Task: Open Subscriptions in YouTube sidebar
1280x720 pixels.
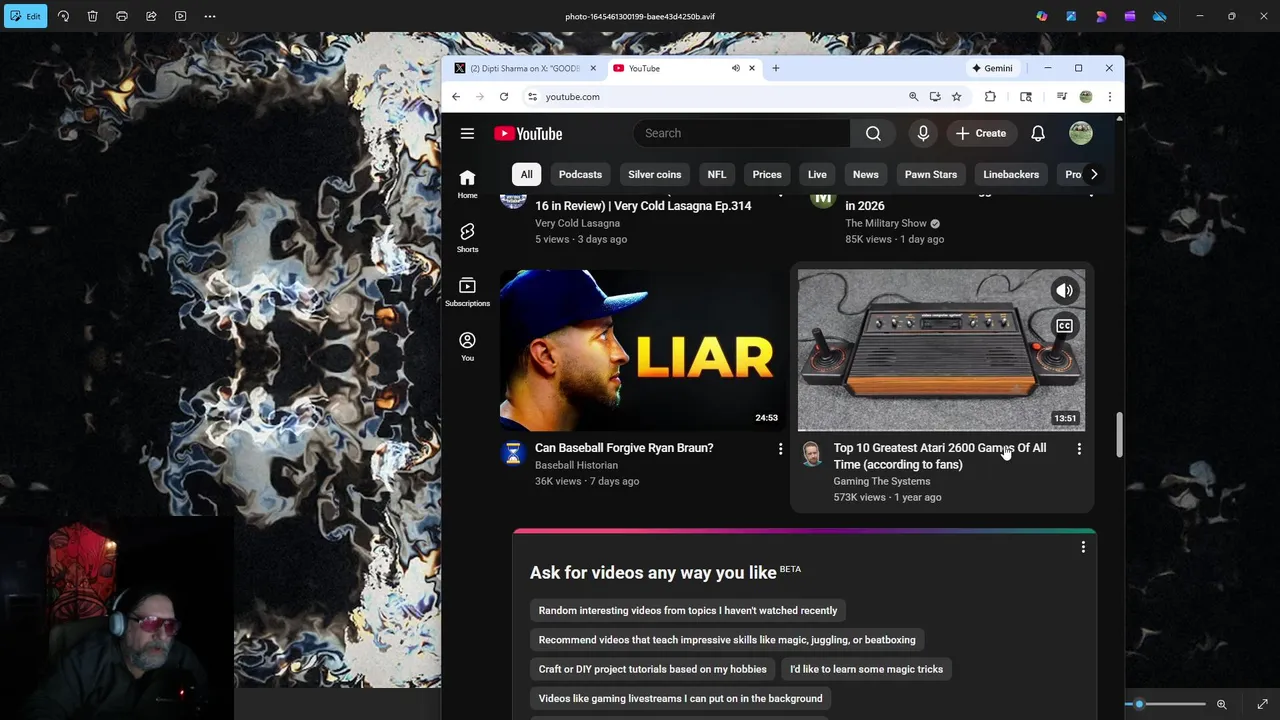Action: pyautogui.click(x=467, y=292)
